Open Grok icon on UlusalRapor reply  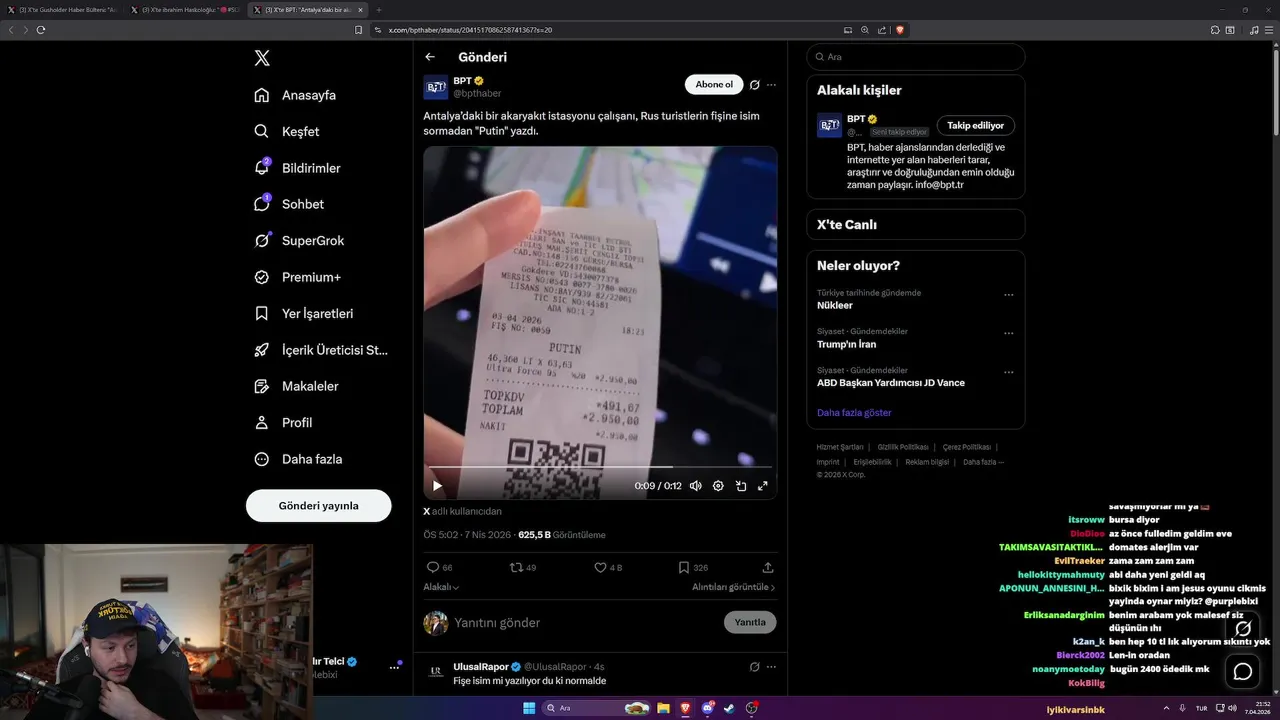click(755, 666)
